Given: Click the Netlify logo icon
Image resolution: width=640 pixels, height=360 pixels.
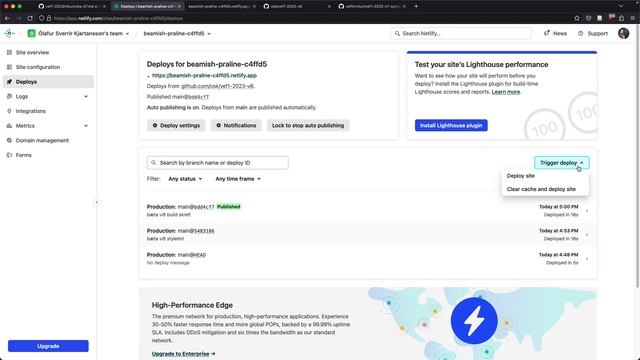Looking at the screenshot, I should (9, 33).
